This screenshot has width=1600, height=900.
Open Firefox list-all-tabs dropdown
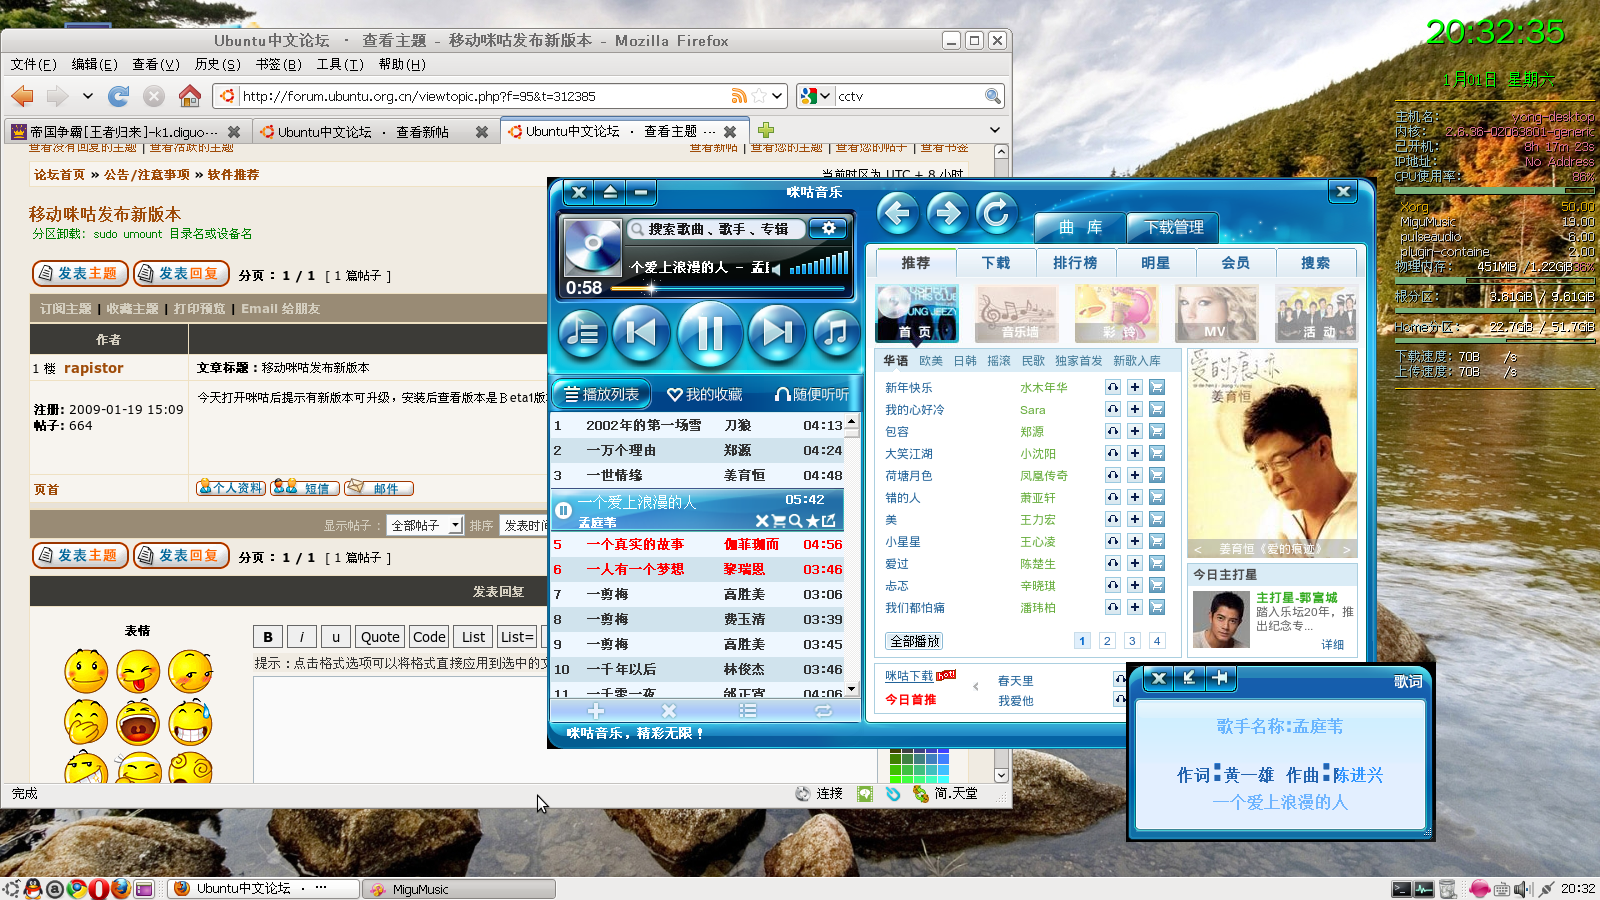pyautogui.click(x=995, y=130)
